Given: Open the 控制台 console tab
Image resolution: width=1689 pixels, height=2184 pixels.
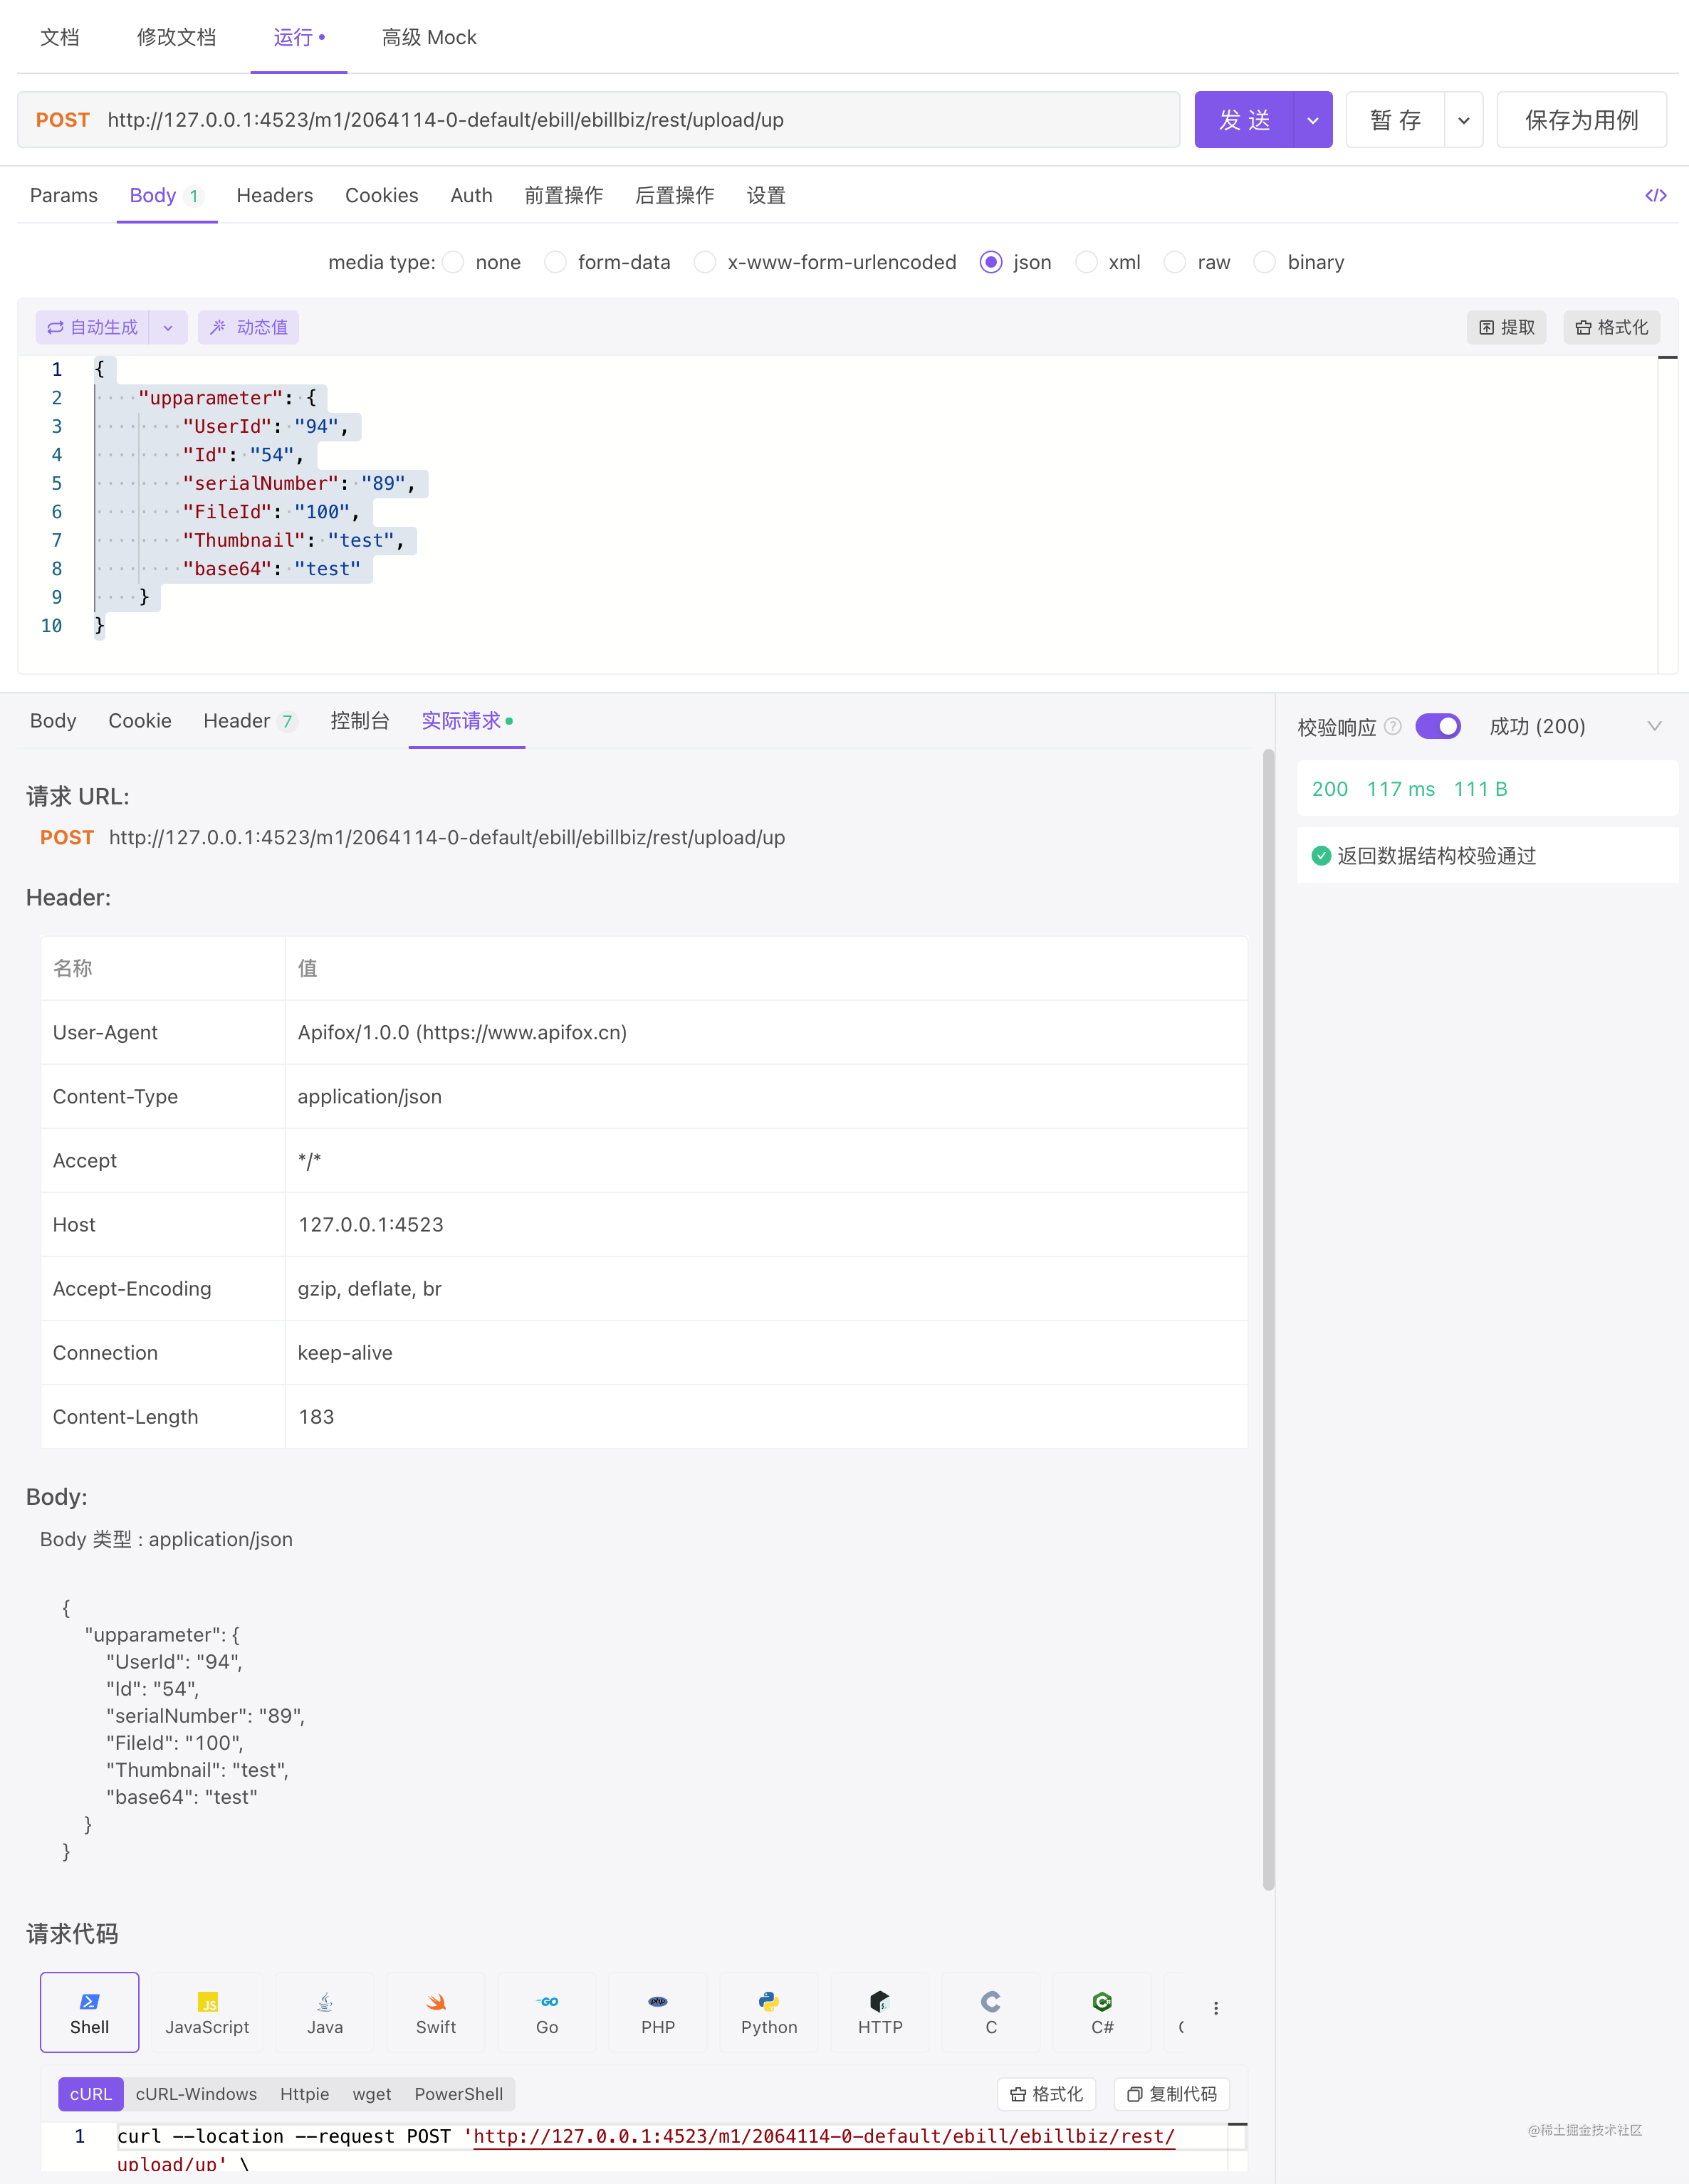Looking at the screenshot, I should point(360,720).
